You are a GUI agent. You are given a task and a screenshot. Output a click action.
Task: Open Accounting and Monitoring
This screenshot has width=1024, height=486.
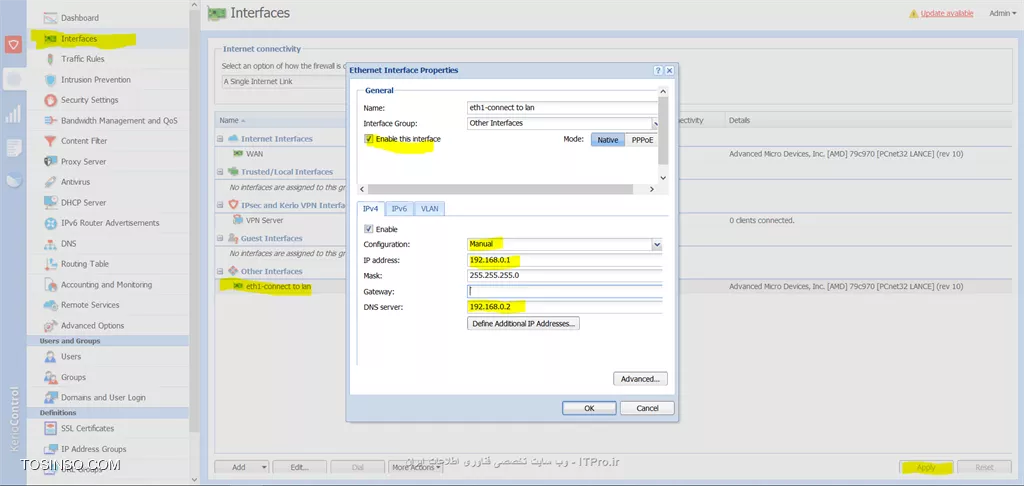pos(106,285)
